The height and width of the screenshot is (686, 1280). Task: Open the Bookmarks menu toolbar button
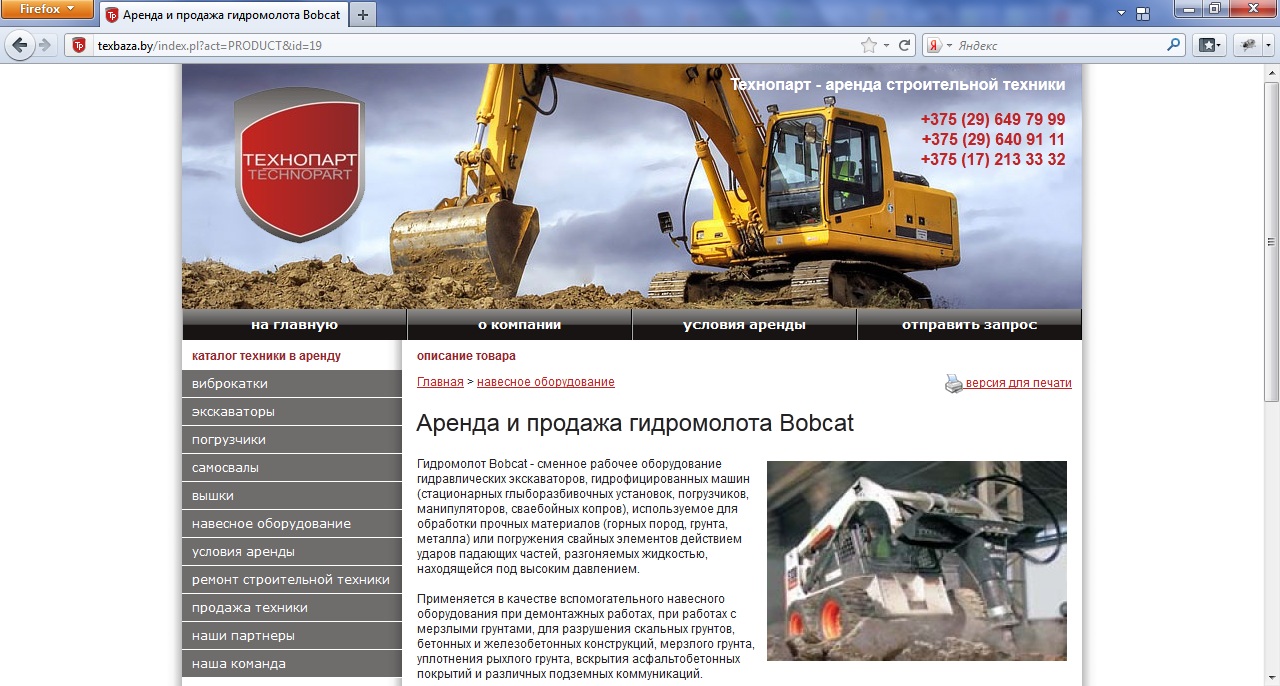(x=1210, y=46)
